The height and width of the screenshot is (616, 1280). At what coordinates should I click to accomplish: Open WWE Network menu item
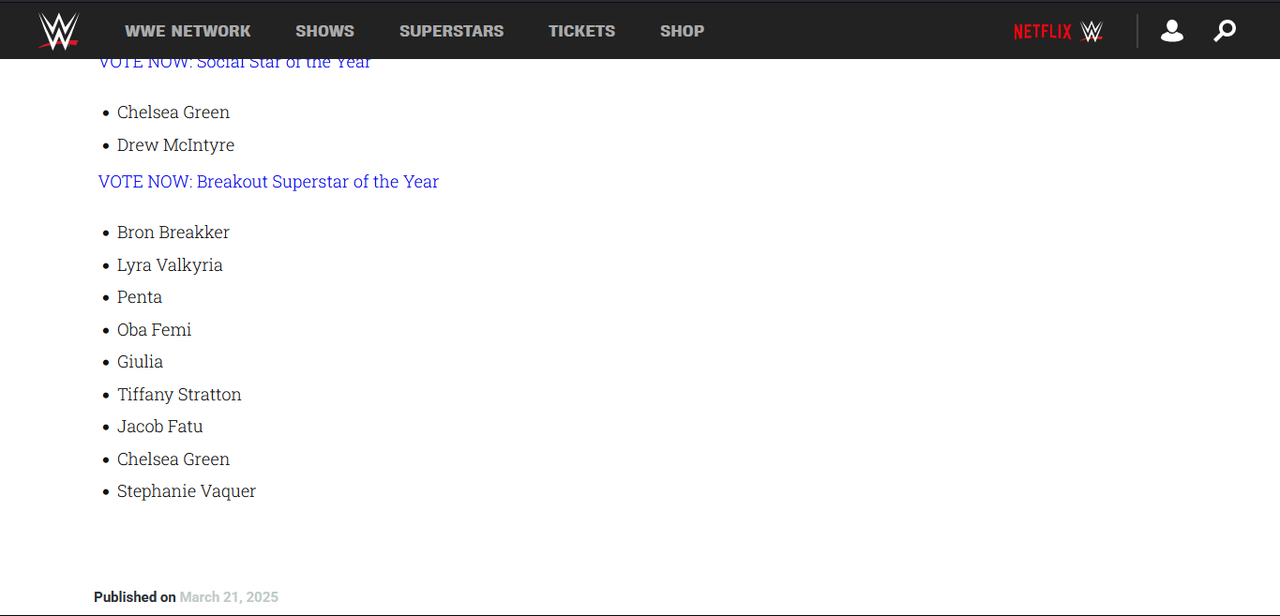(188, 31)
